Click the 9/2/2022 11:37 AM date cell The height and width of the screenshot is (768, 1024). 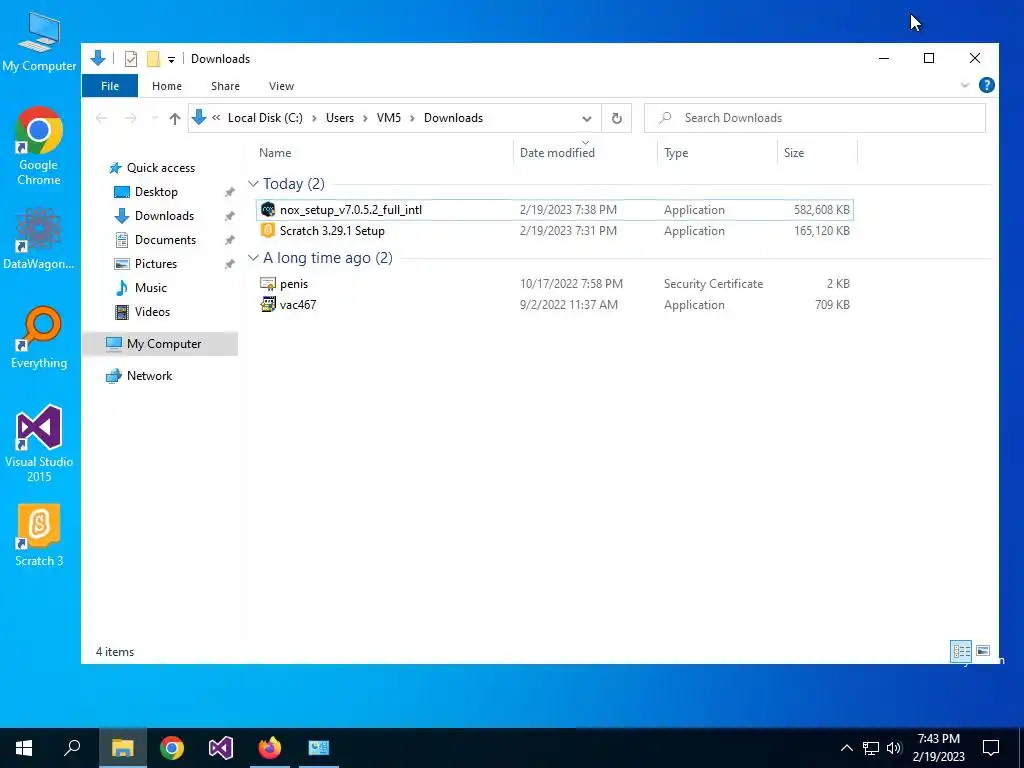pyautogui.click(x=568, y=304)
